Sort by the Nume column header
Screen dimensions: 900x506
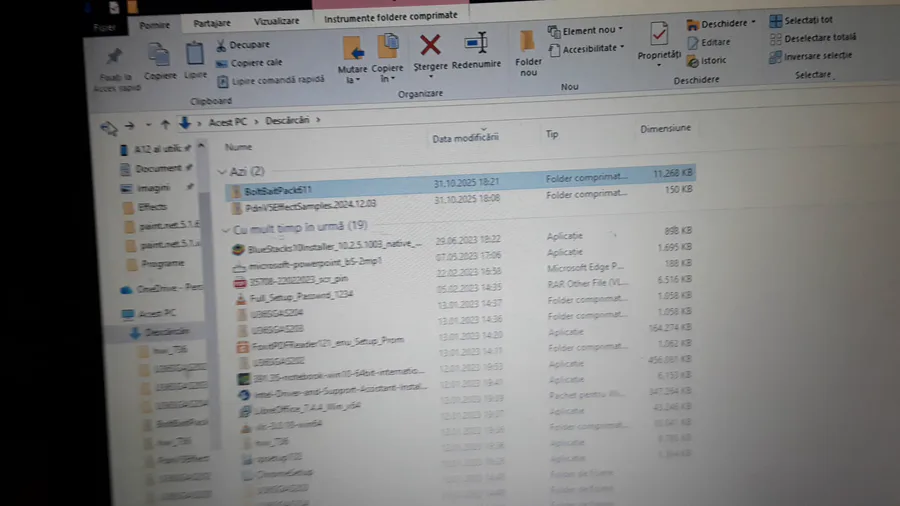[238, 147]
